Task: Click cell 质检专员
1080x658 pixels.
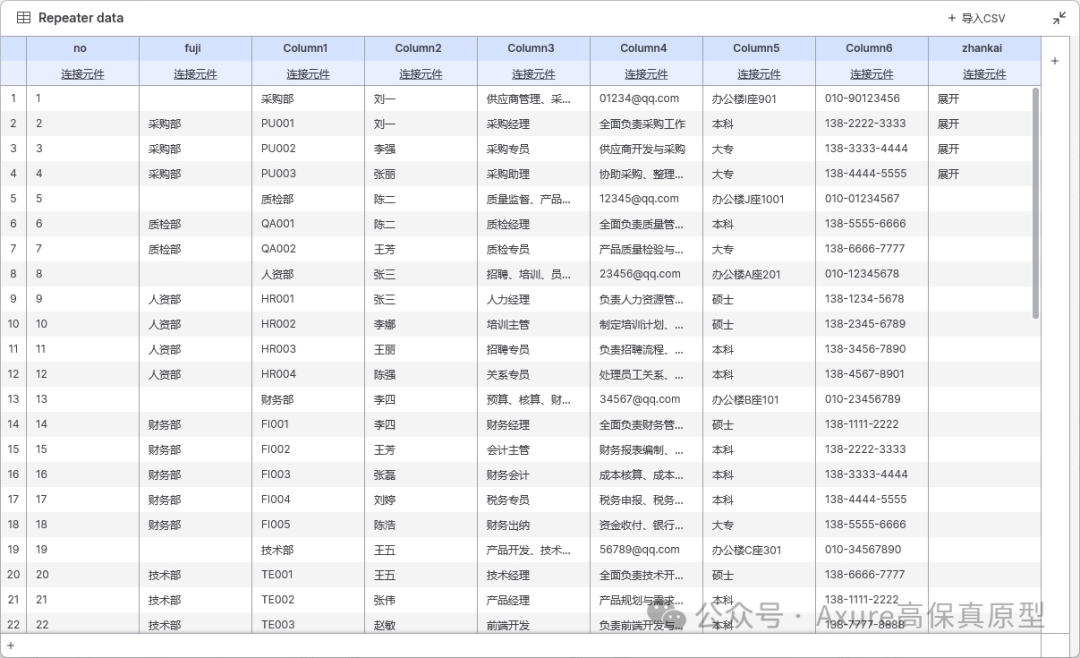Action: point(534,249)
